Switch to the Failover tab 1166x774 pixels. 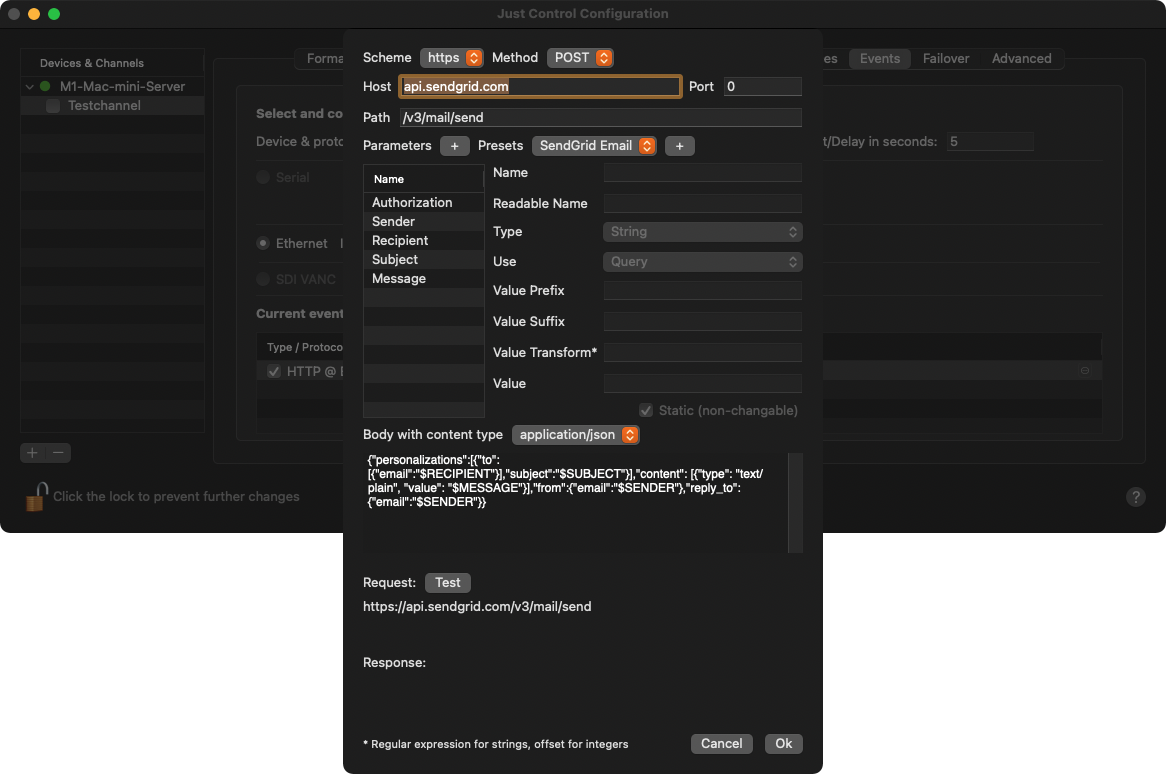click(x=946, y=59)
